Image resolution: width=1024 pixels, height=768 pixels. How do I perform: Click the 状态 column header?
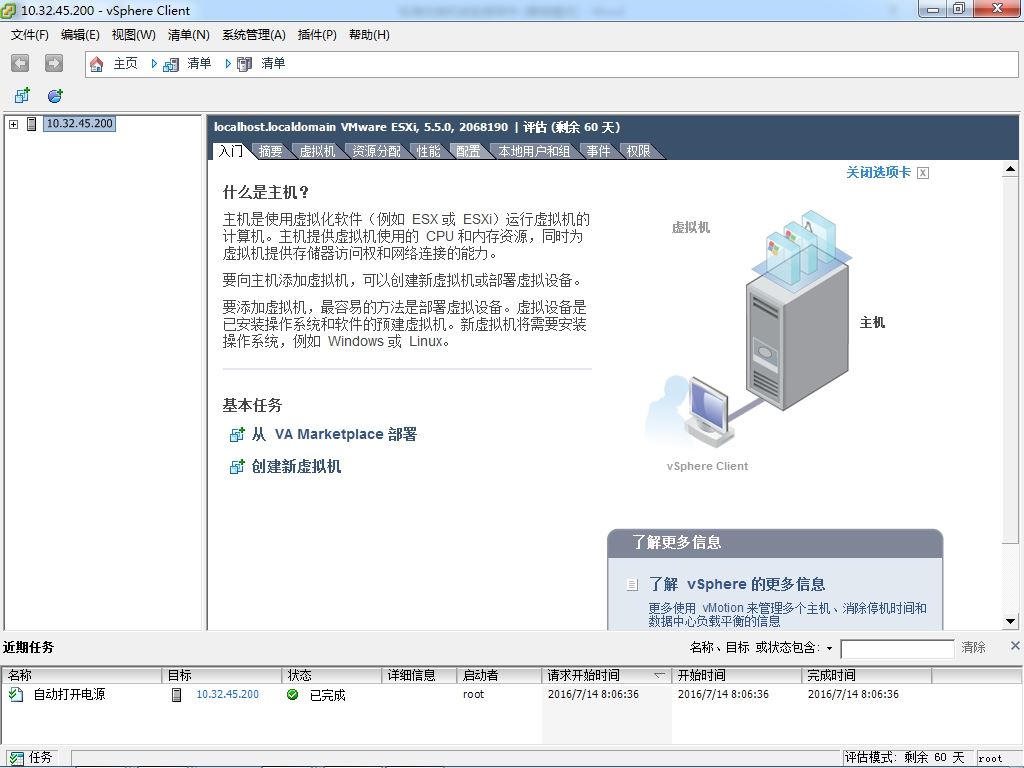(x=332, y=675)
